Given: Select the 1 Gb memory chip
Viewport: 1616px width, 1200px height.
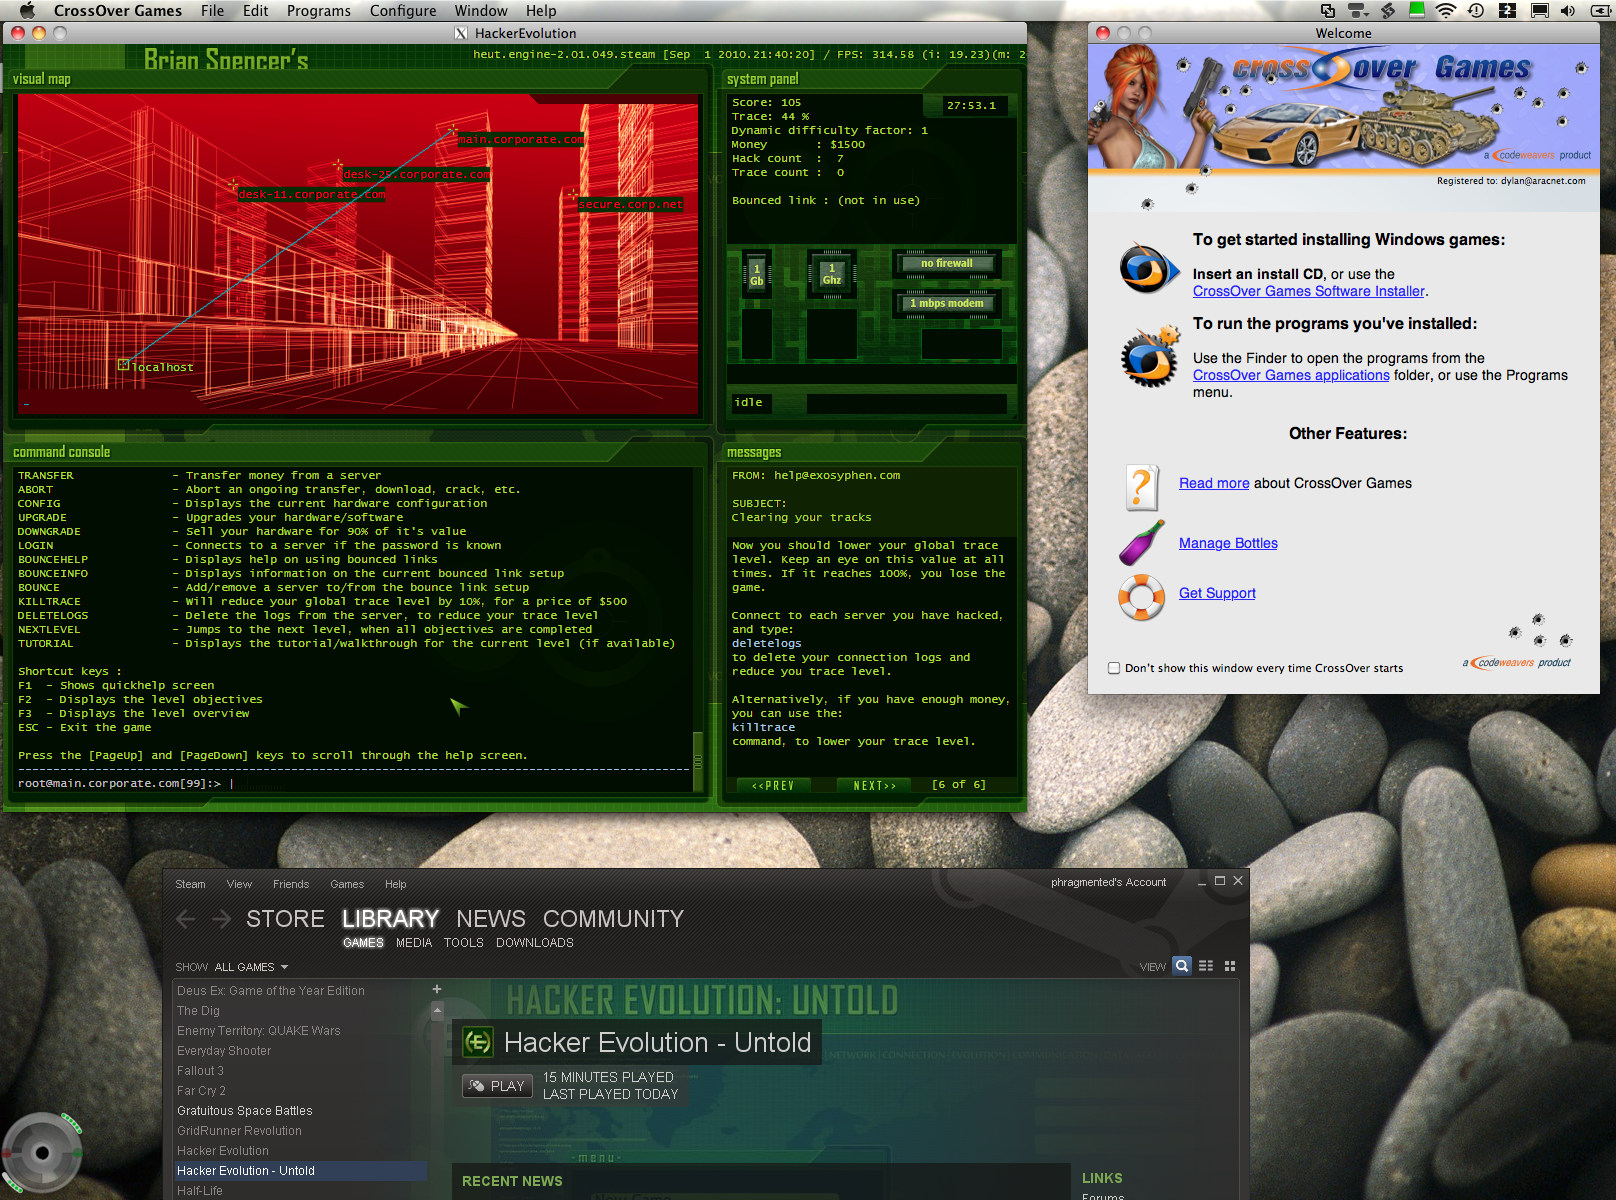Looking at the screenshot, I should [x=756, y=274].
